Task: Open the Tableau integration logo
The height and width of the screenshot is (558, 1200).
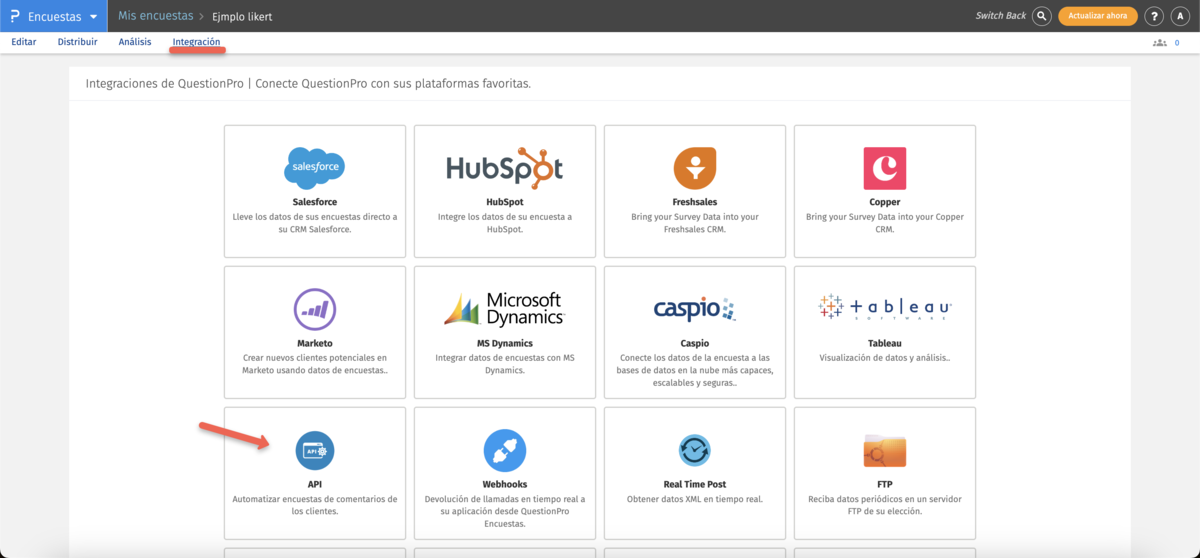Action: (884, 308)
